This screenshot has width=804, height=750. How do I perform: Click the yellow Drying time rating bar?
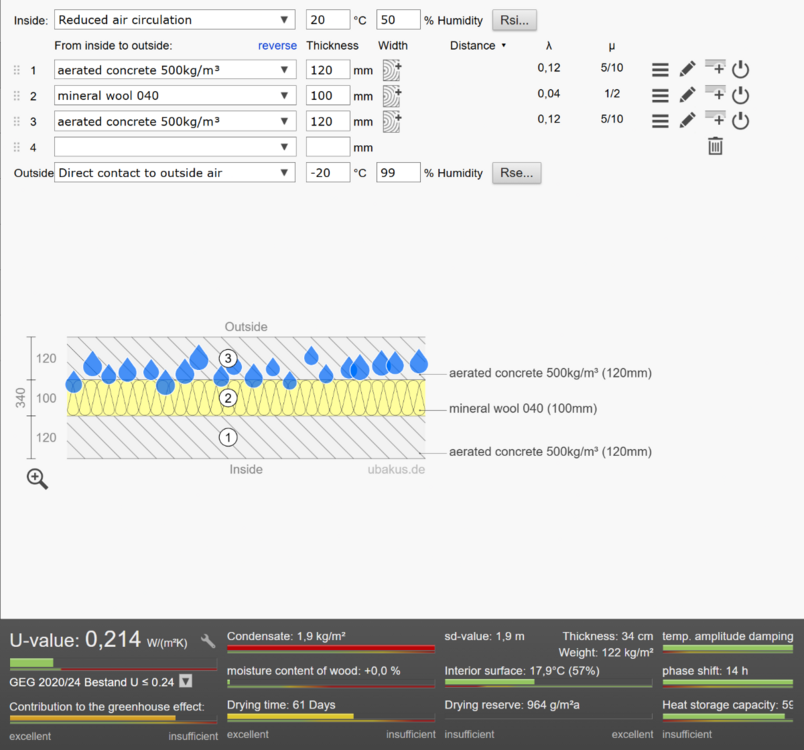coord(290,717)
